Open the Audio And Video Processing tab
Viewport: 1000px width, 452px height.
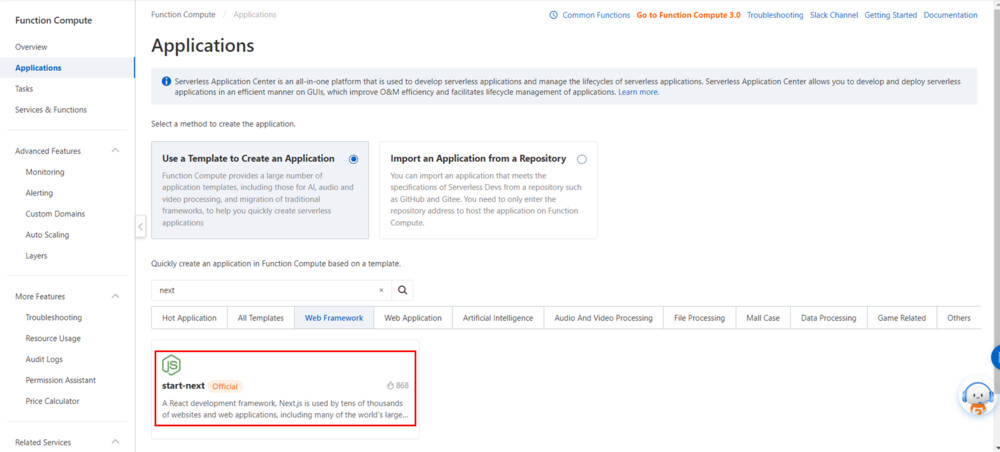pos(603,317)
